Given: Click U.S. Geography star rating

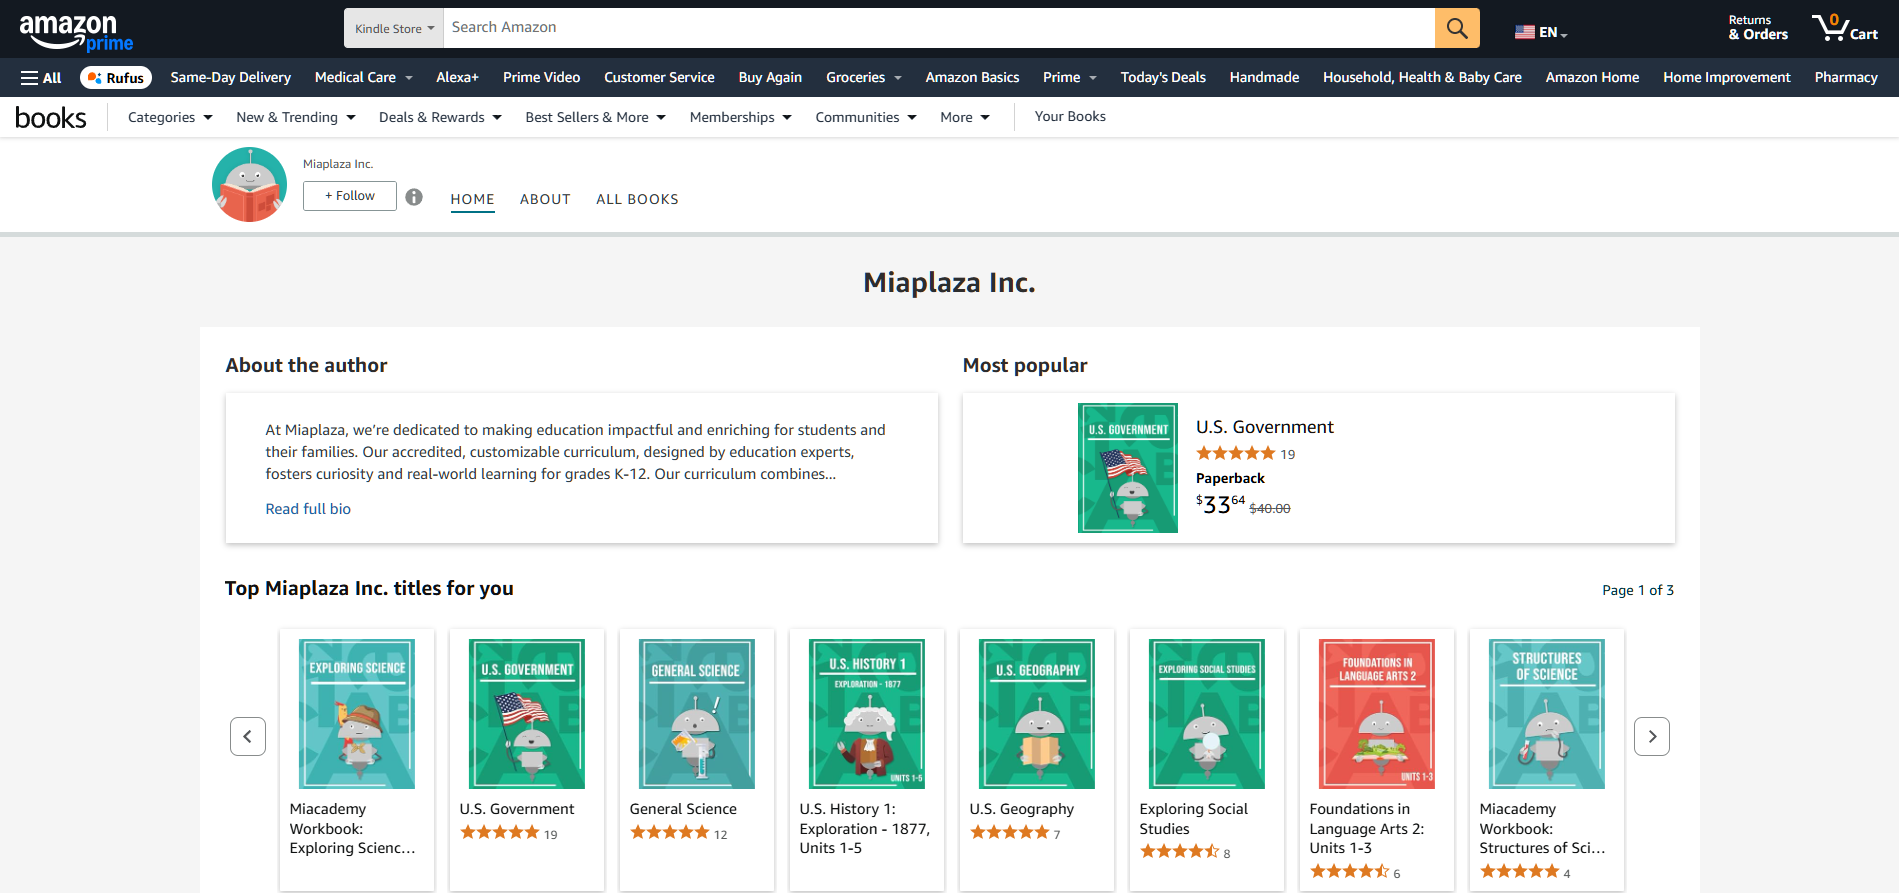Looking at the screenshot, I should (x=1009, y=832).
